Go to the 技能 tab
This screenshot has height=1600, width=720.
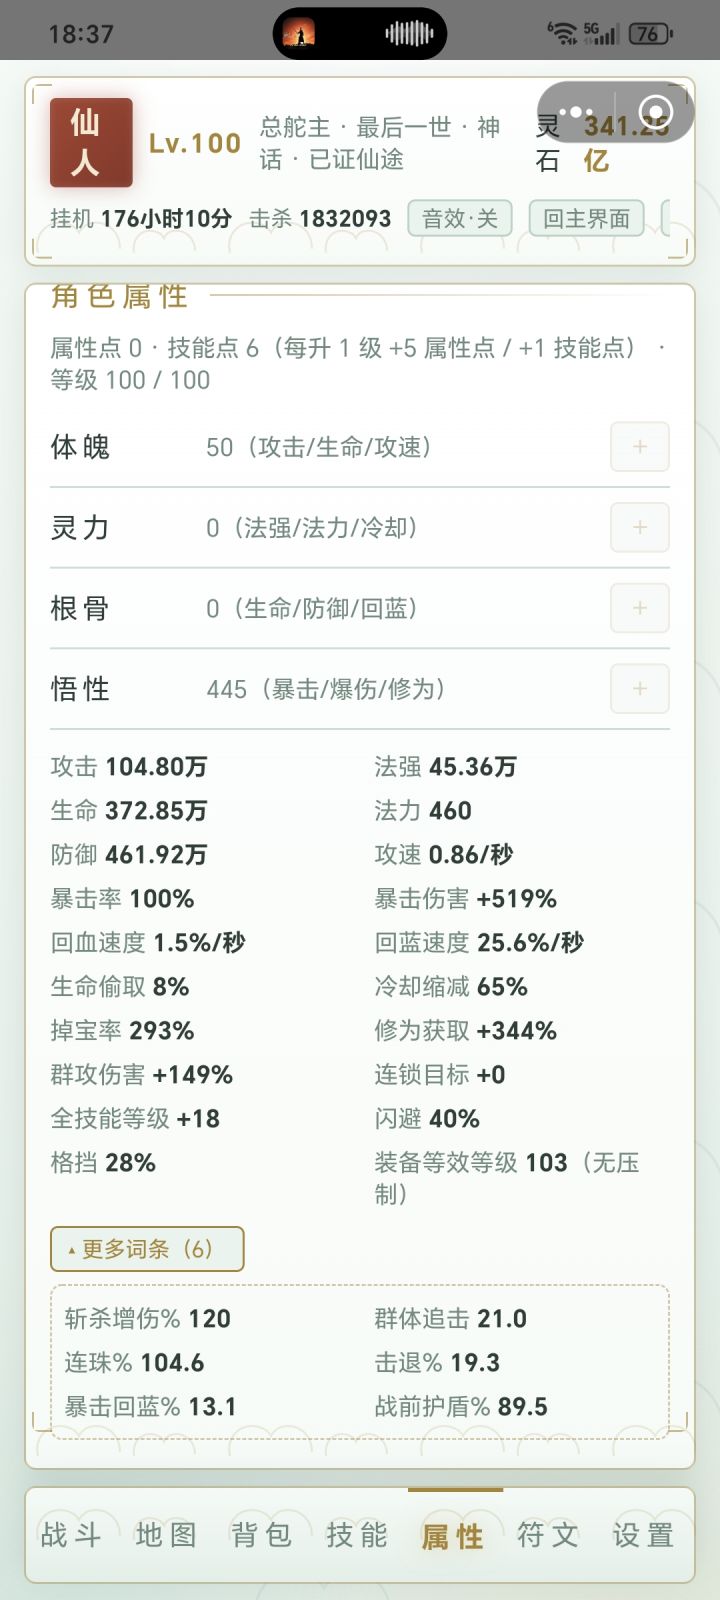(357, 1535)
